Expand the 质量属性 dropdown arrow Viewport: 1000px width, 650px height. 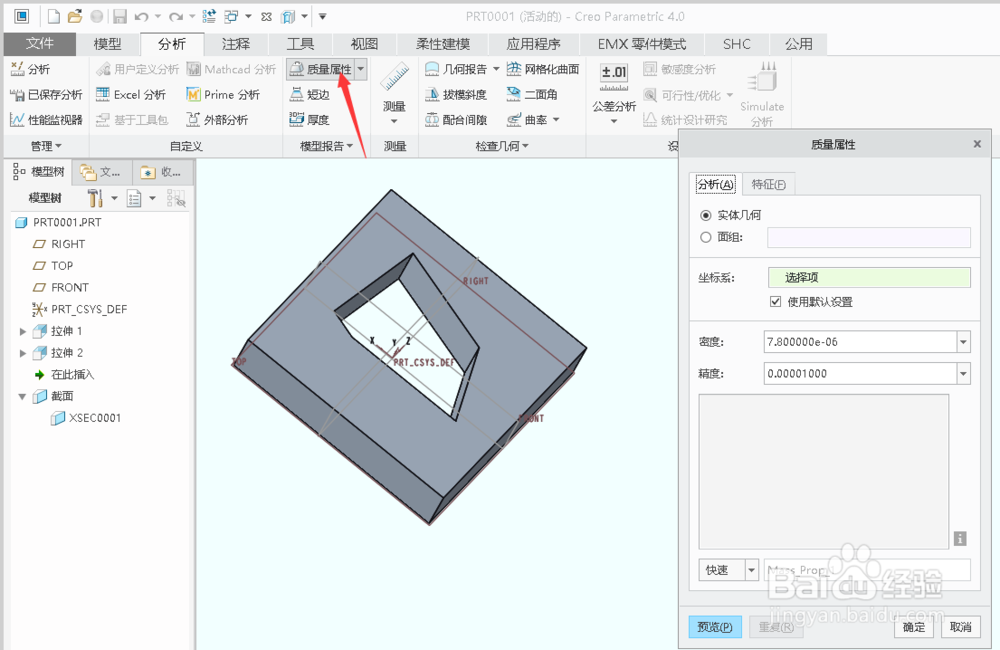click(361, 69)
